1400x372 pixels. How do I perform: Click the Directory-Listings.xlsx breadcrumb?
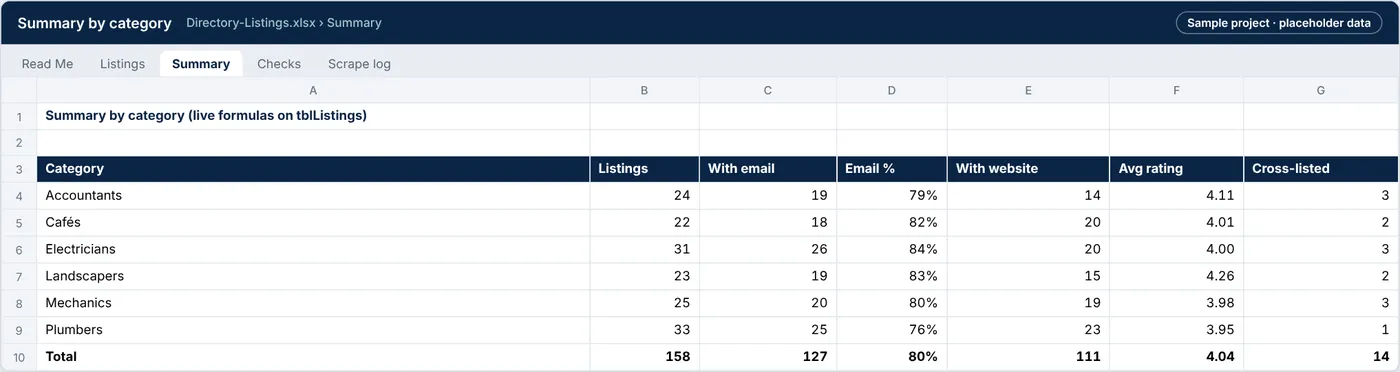click(x=250, y=23)
